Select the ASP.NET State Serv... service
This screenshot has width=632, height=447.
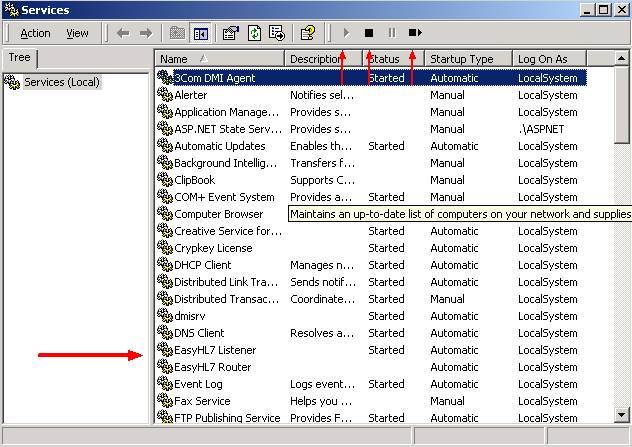(x=371, y=129)
